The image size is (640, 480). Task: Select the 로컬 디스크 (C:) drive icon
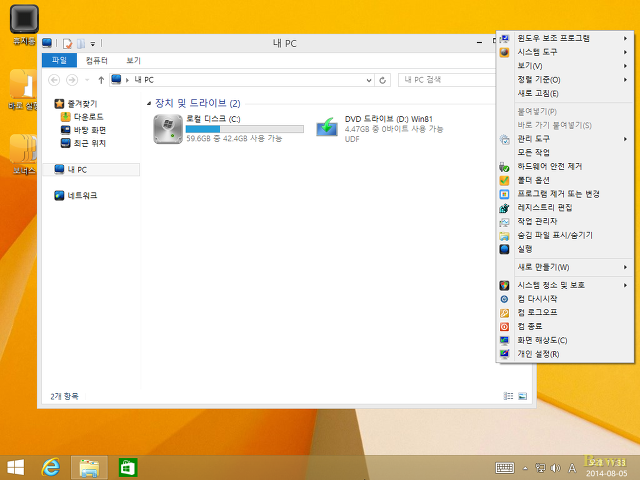[168, 129]
